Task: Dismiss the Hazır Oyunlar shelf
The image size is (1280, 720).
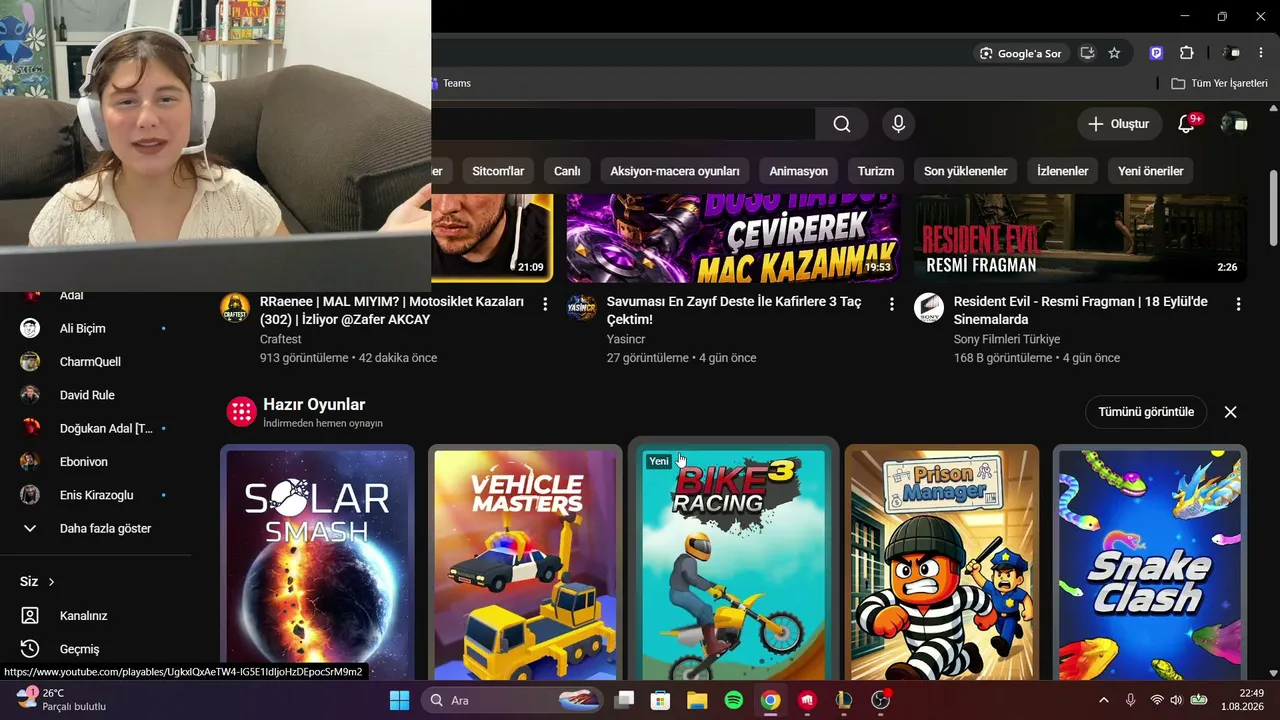Action: (1231, 412)
